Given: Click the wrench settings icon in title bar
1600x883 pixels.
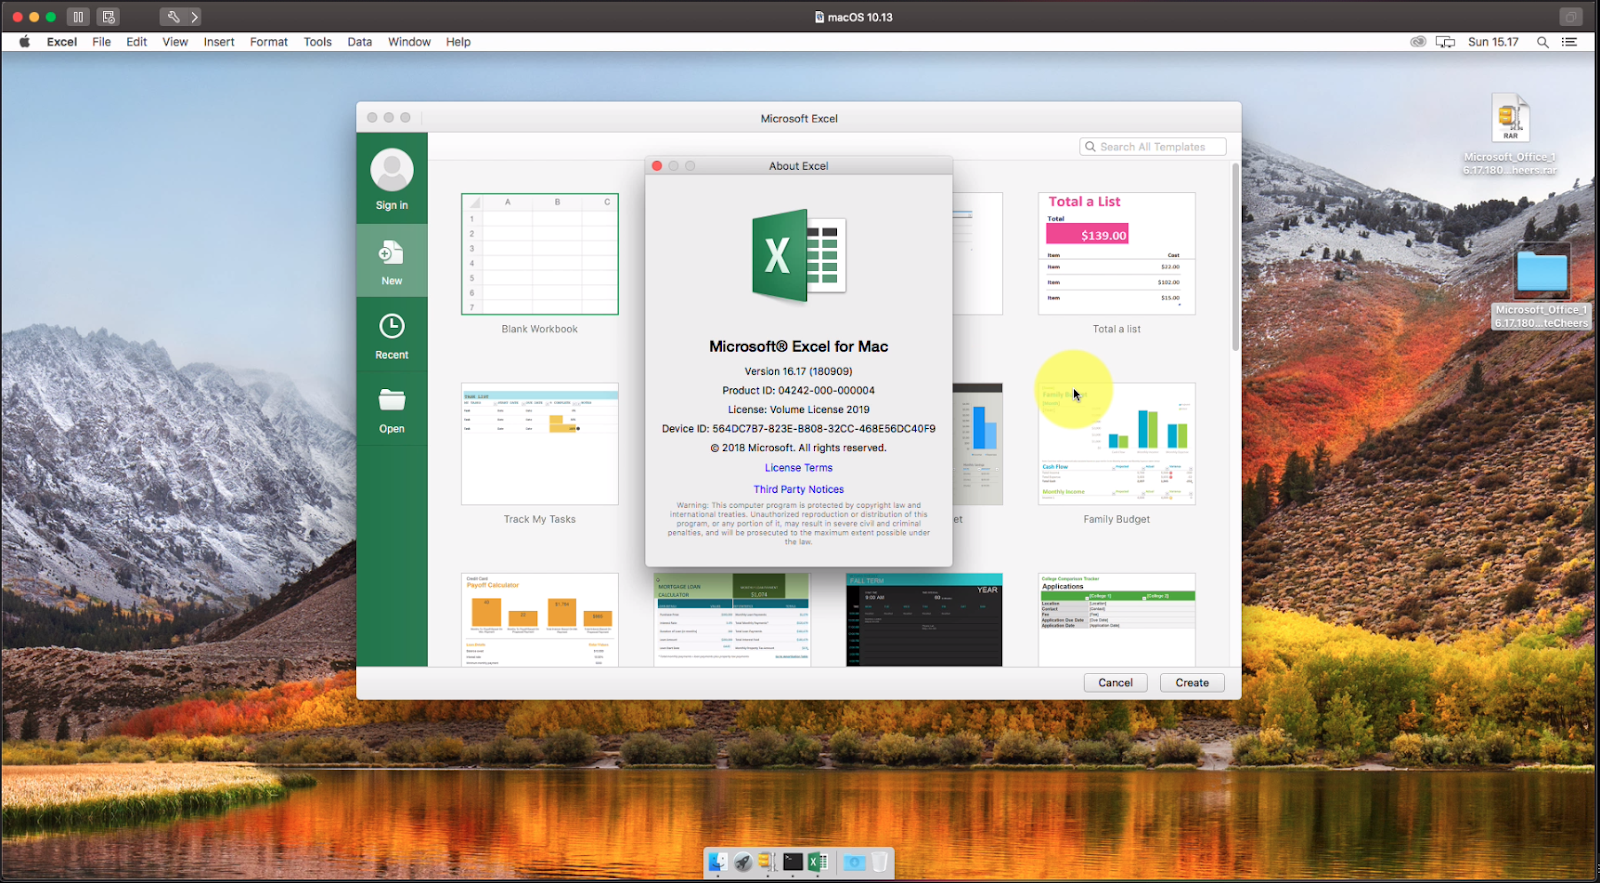Looking at the screenshot, I should (x=173, y=17).
